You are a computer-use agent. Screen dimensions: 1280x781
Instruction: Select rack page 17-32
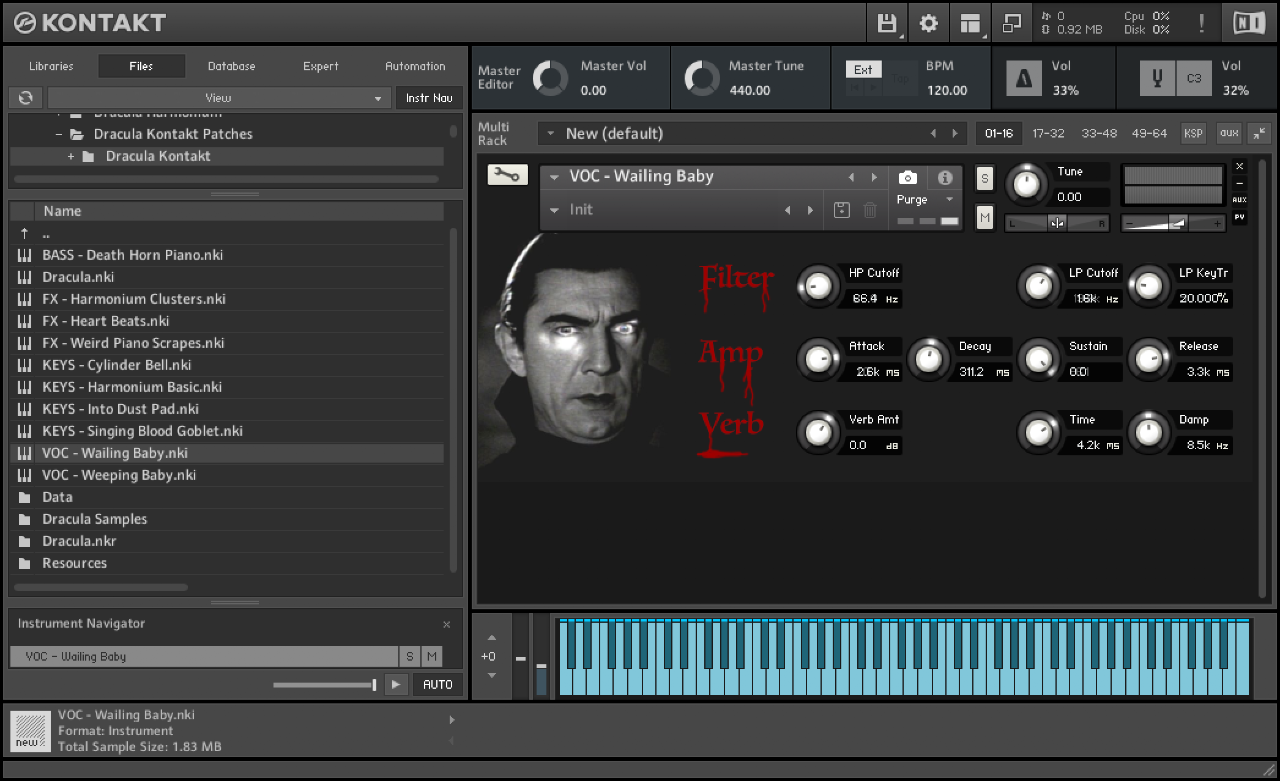point(1048,133)
